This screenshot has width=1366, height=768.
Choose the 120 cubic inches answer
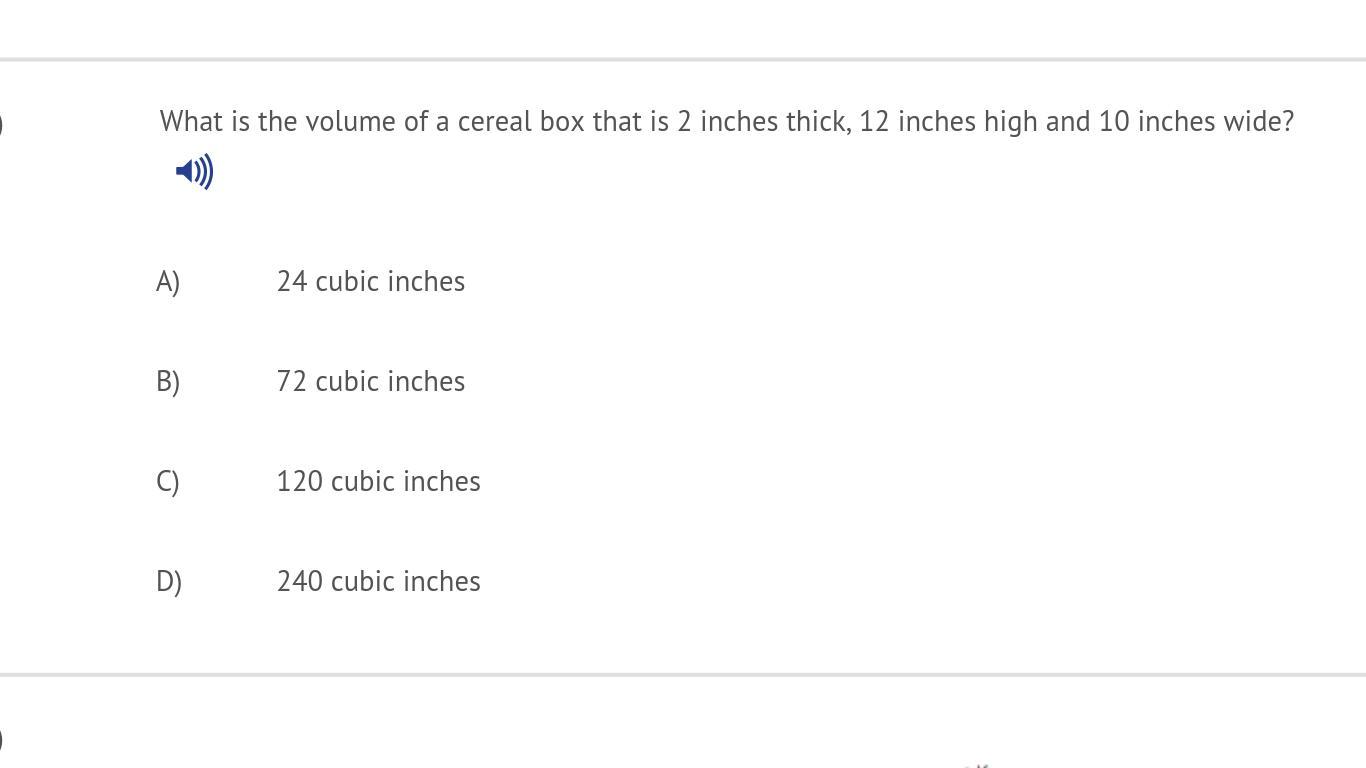(379, 481)
